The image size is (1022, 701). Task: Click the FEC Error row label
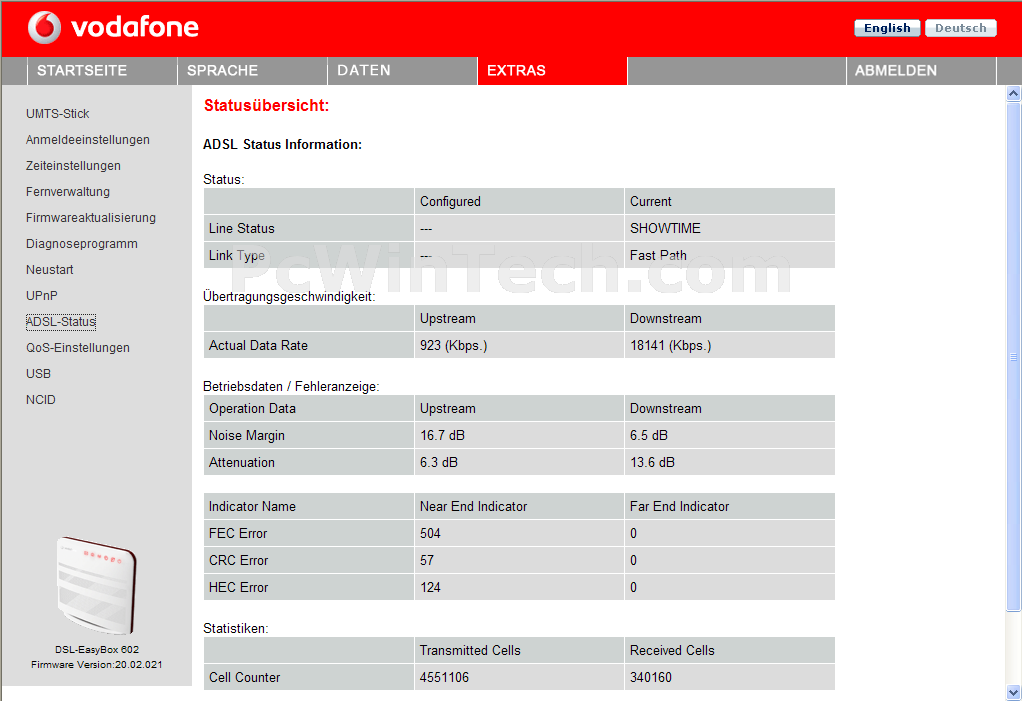[238, 534]
